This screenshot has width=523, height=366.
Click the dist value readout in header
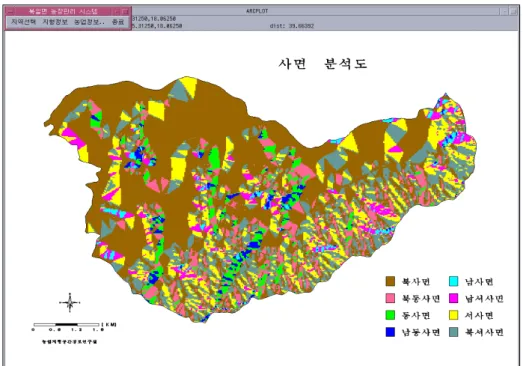292,26
